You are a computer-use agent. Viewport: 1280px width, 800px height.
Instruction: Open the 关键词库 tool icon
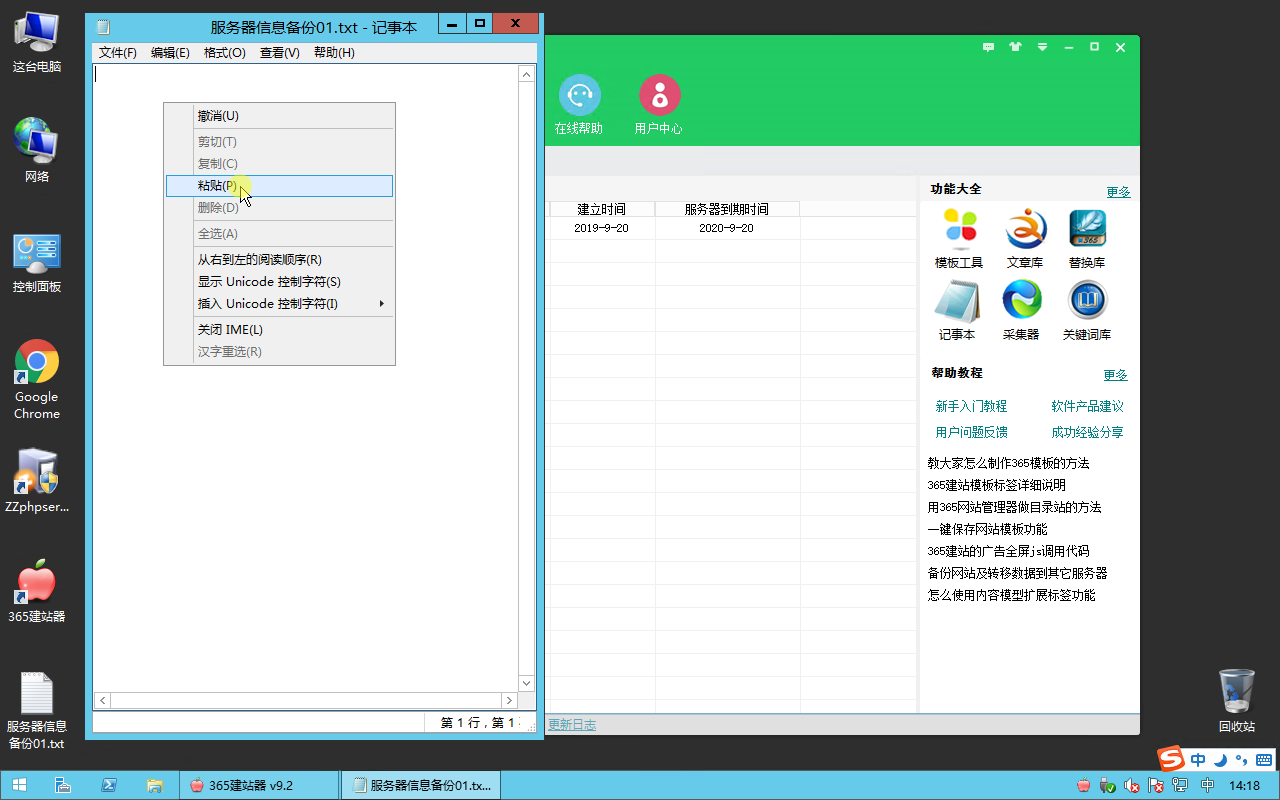(x=1087, y=300)
